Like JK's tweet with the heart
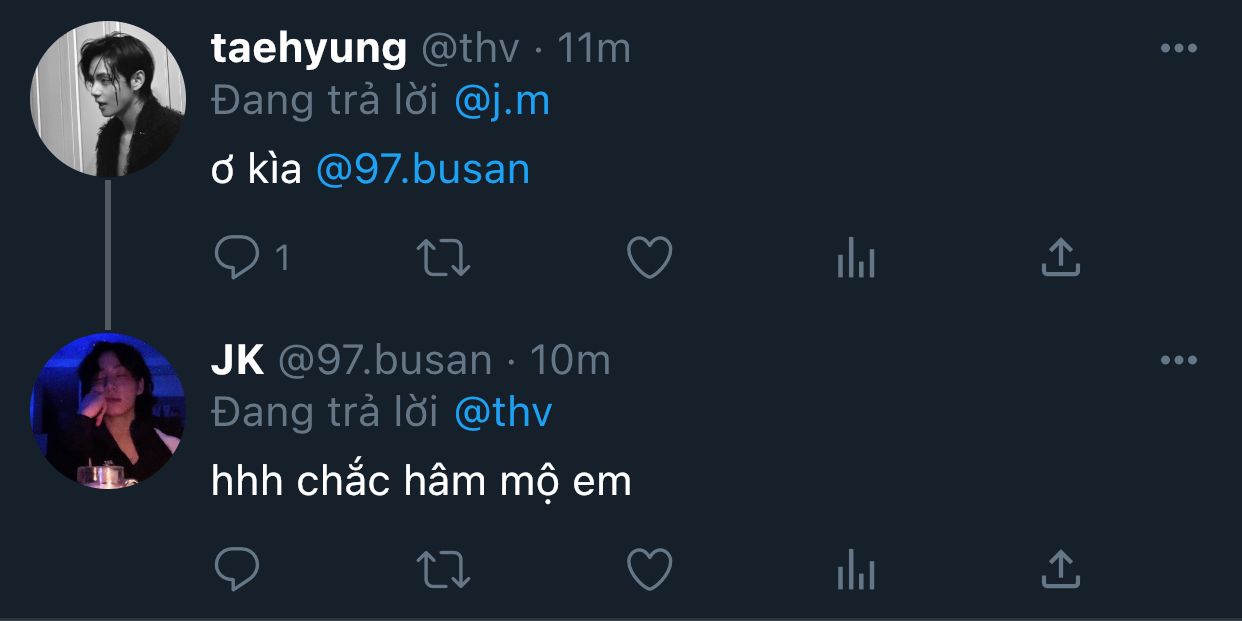1242x621 pixels. click(649, 570)
